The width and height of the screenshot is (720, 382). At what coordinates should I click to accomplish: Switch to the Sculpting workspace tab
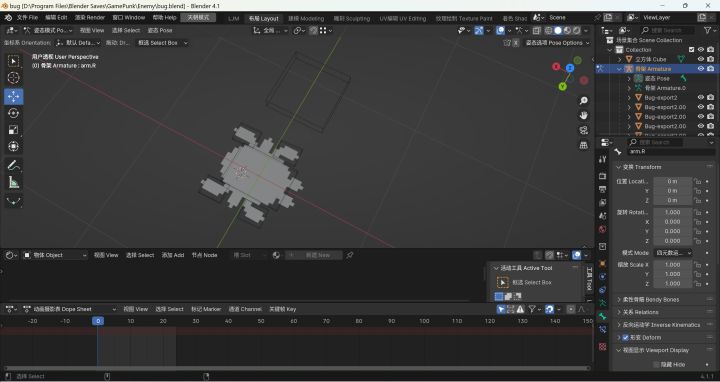point(352,18)
